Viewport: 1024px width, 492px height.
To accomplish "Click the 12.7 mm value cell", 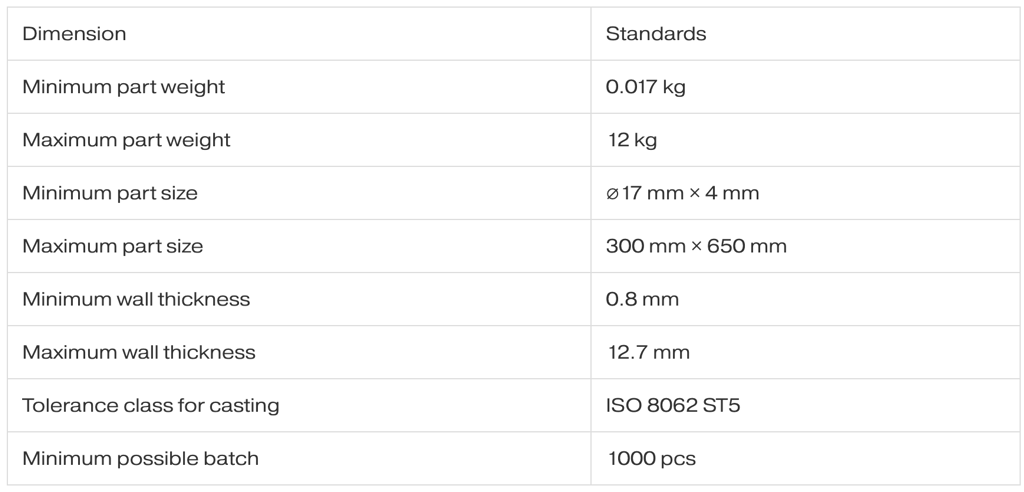I will coord(647,352).
